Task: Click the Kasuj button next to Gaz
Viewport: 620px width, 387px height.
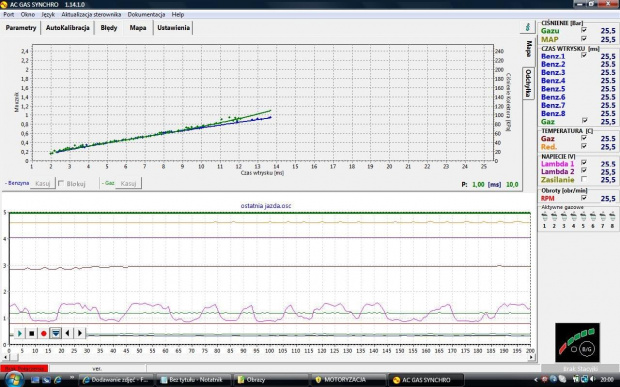Action: click(129, 183)
